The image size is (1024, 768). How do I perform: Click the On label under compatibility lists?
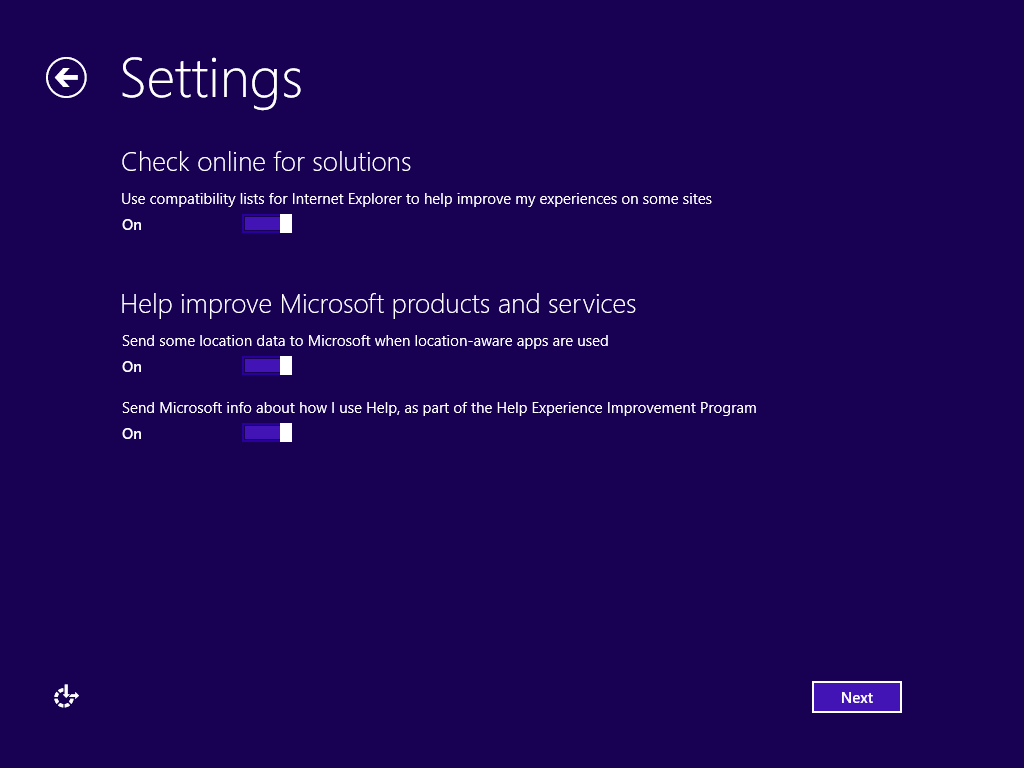point(132,225)
